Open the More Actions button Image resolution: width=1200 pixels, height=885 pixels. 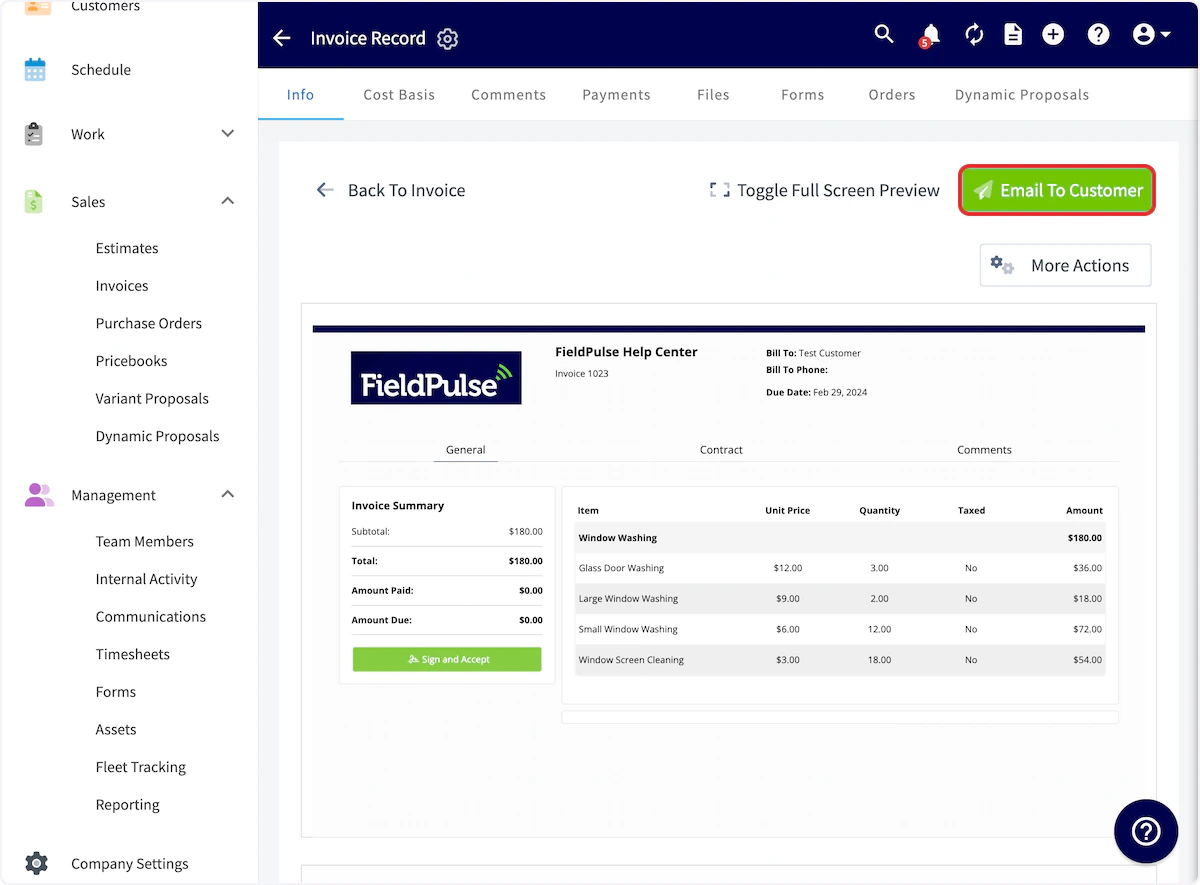click(1065, 265)
